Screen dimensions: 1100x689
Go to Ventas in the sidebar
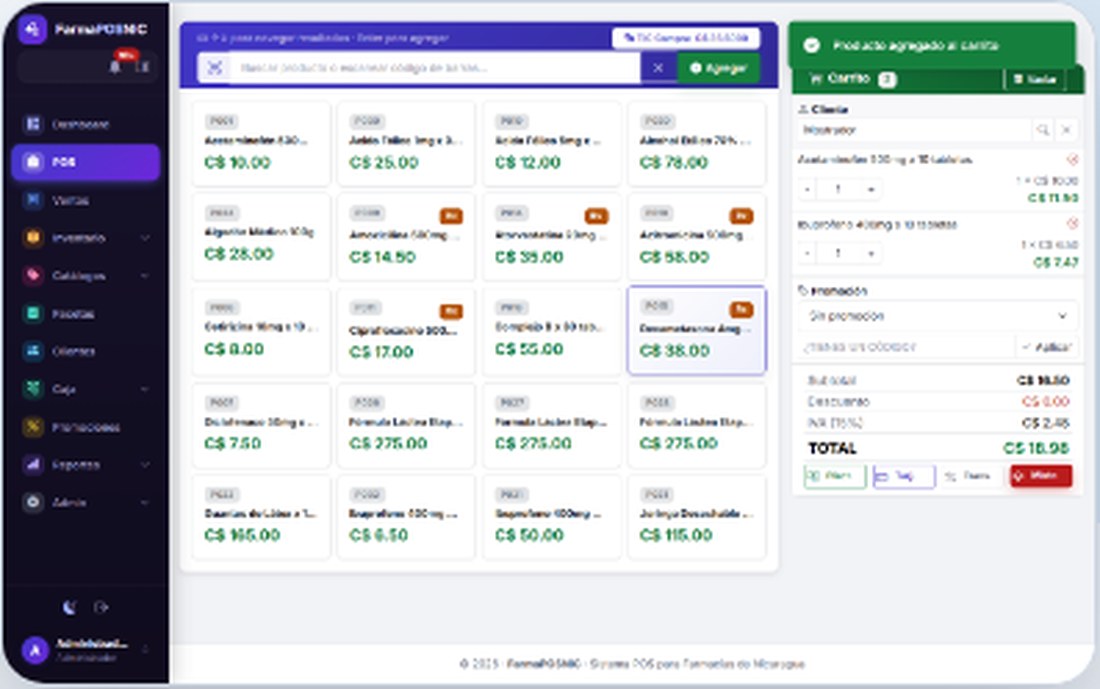tap(86, 201)
